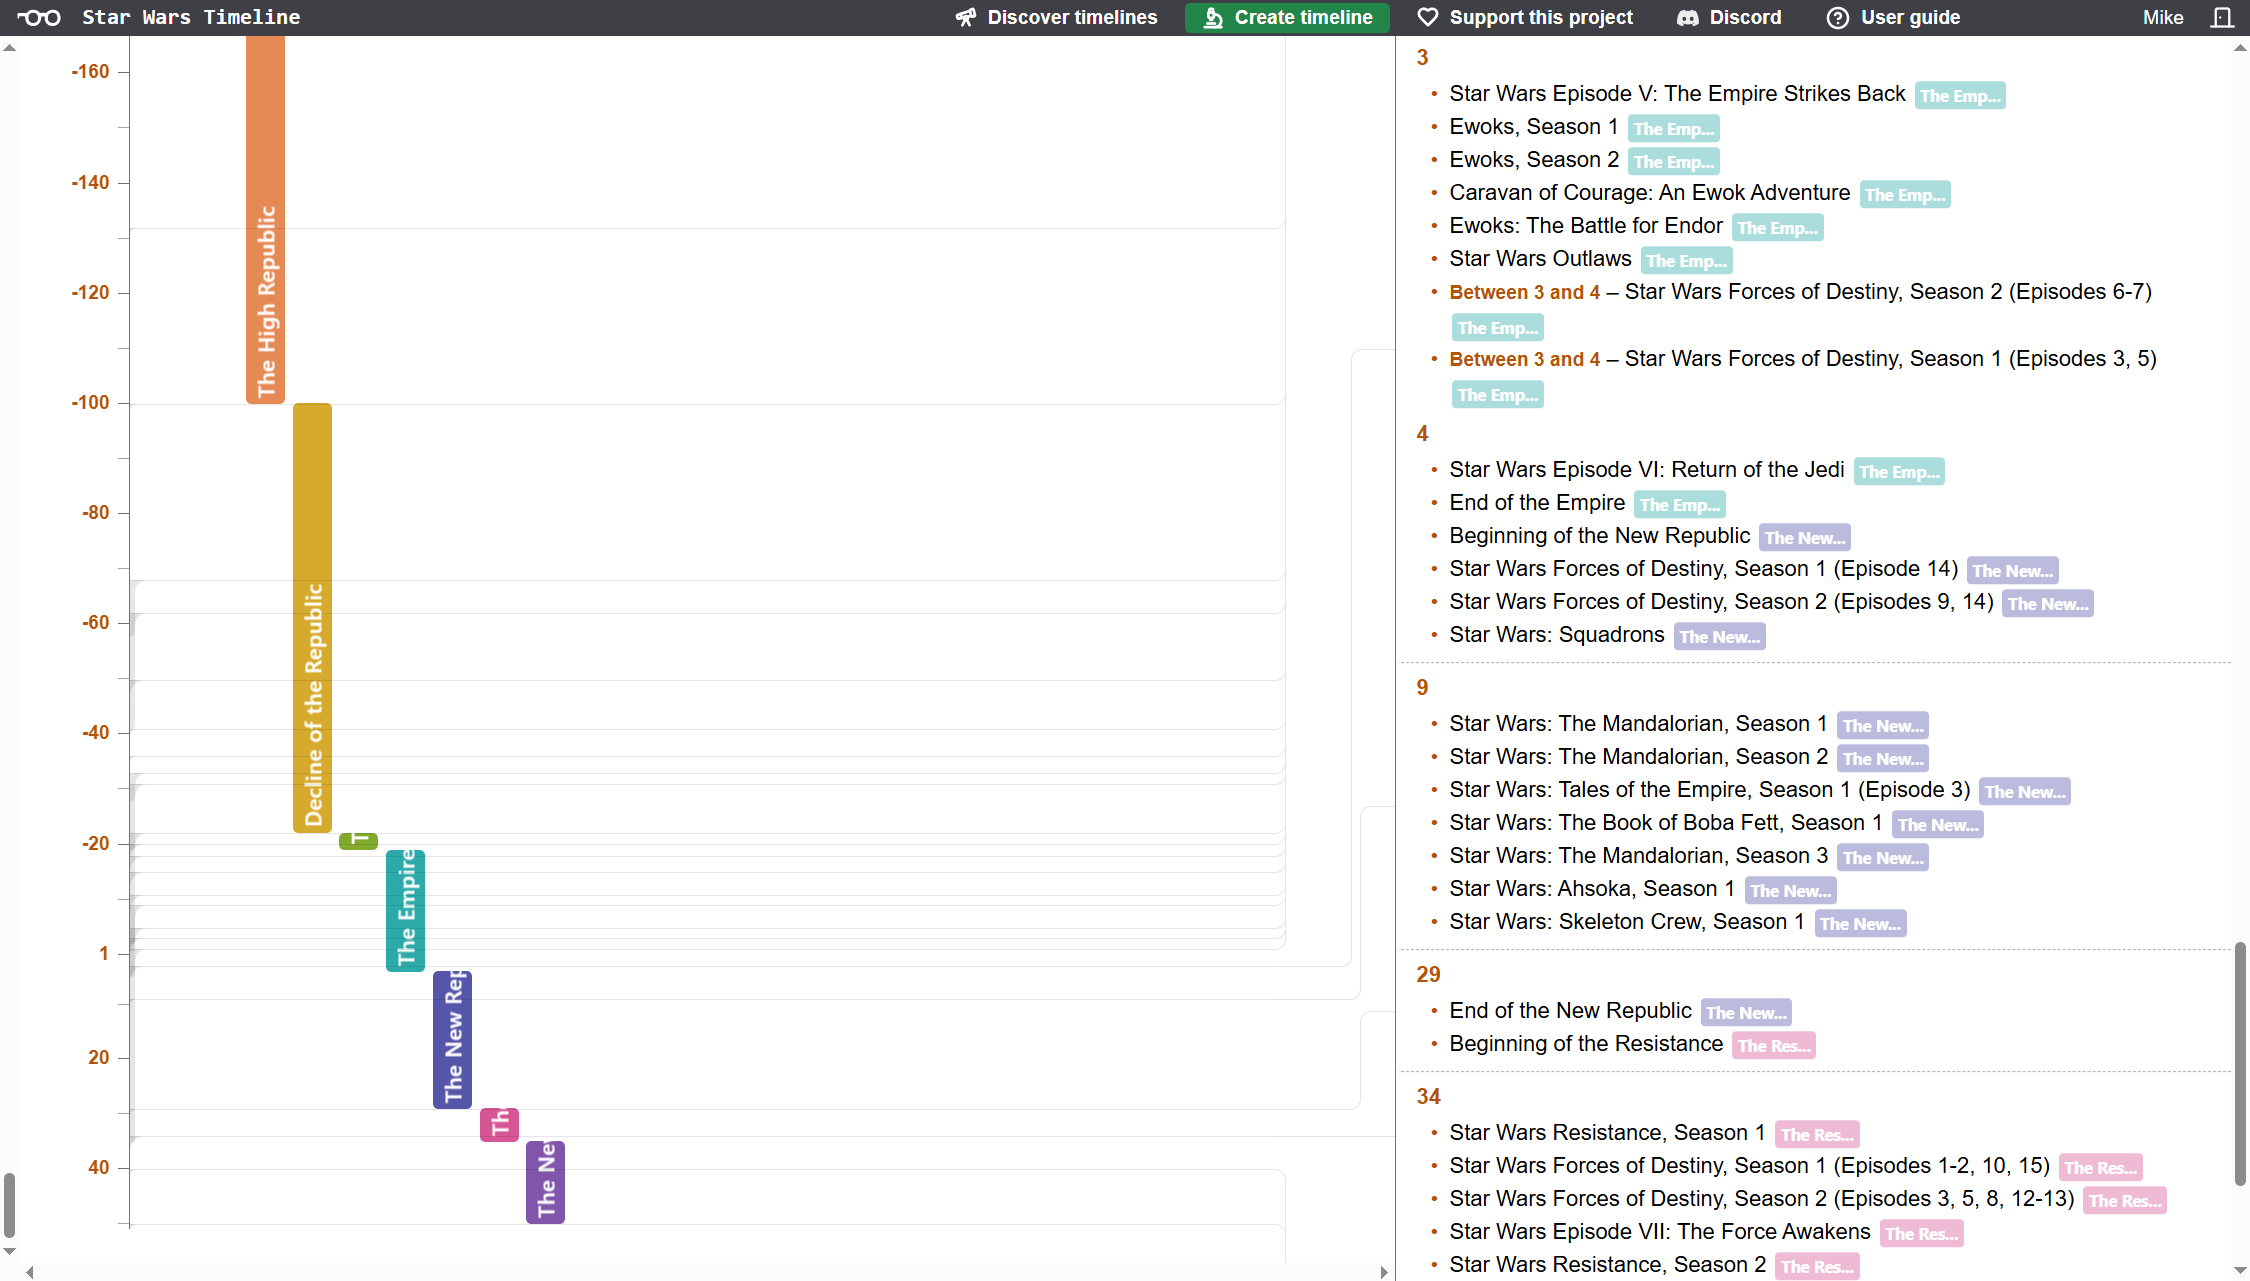Viewport: 2250px width, 1281px height.
Task: Click scroll-right arrow of timeline horizontal scrollbar
Action: click(x=1383, y=1272)
